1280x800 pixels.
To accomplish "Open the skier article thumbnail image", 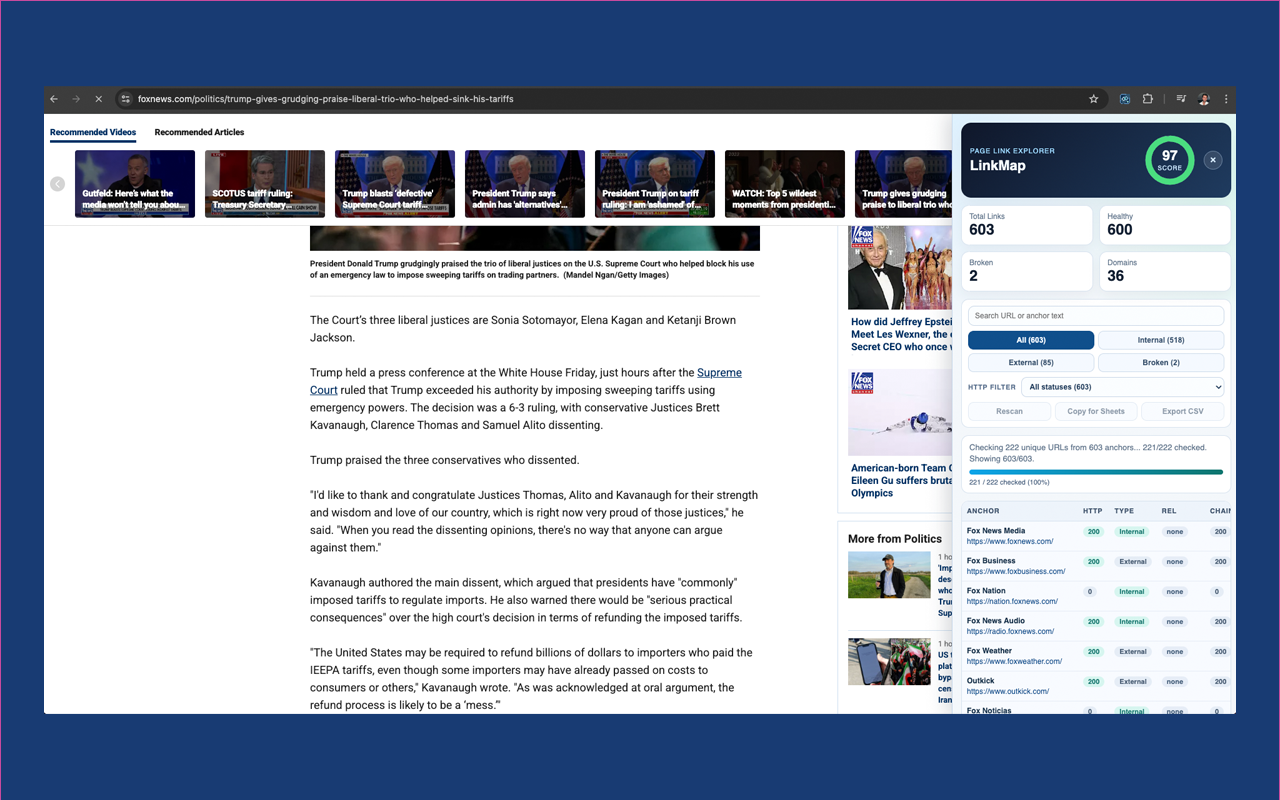I will click(900, 413).
